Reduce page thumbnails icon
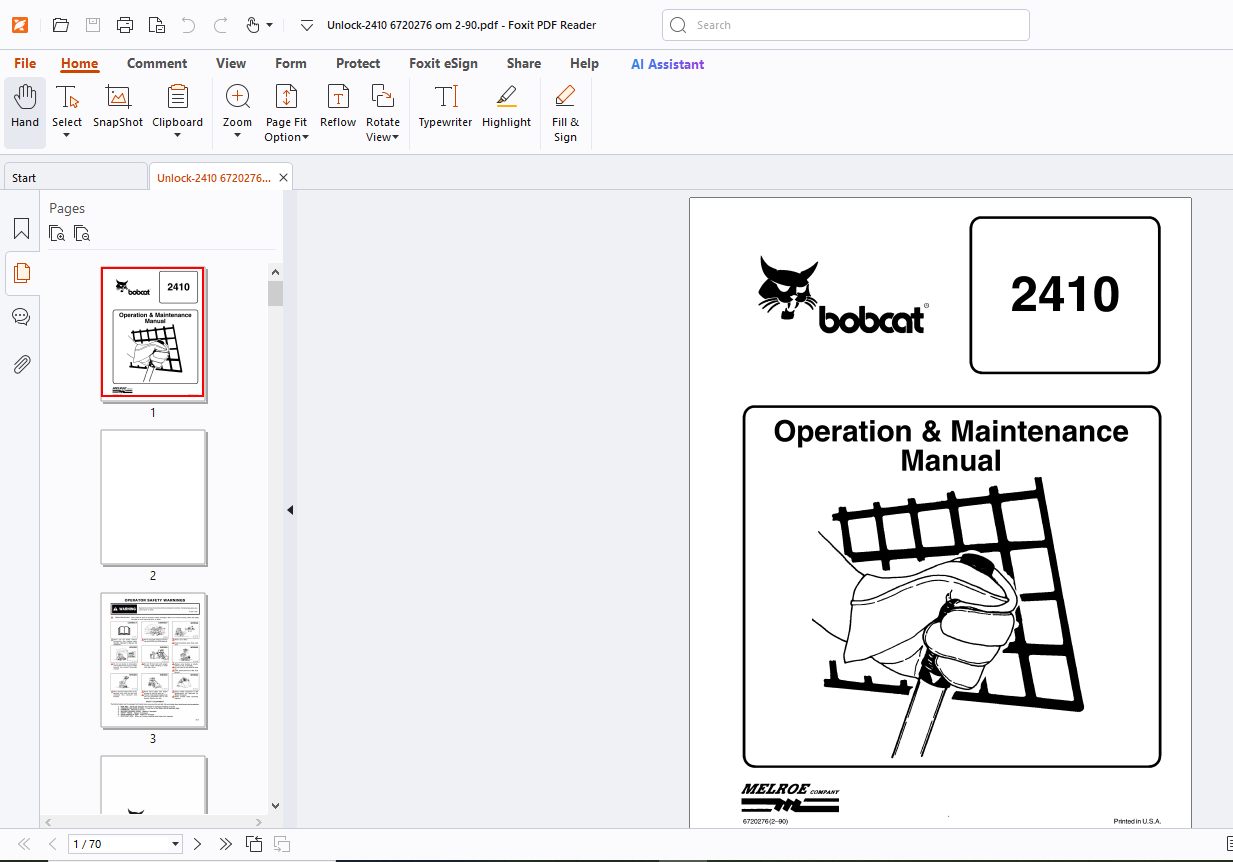 (x=82, y=234)
